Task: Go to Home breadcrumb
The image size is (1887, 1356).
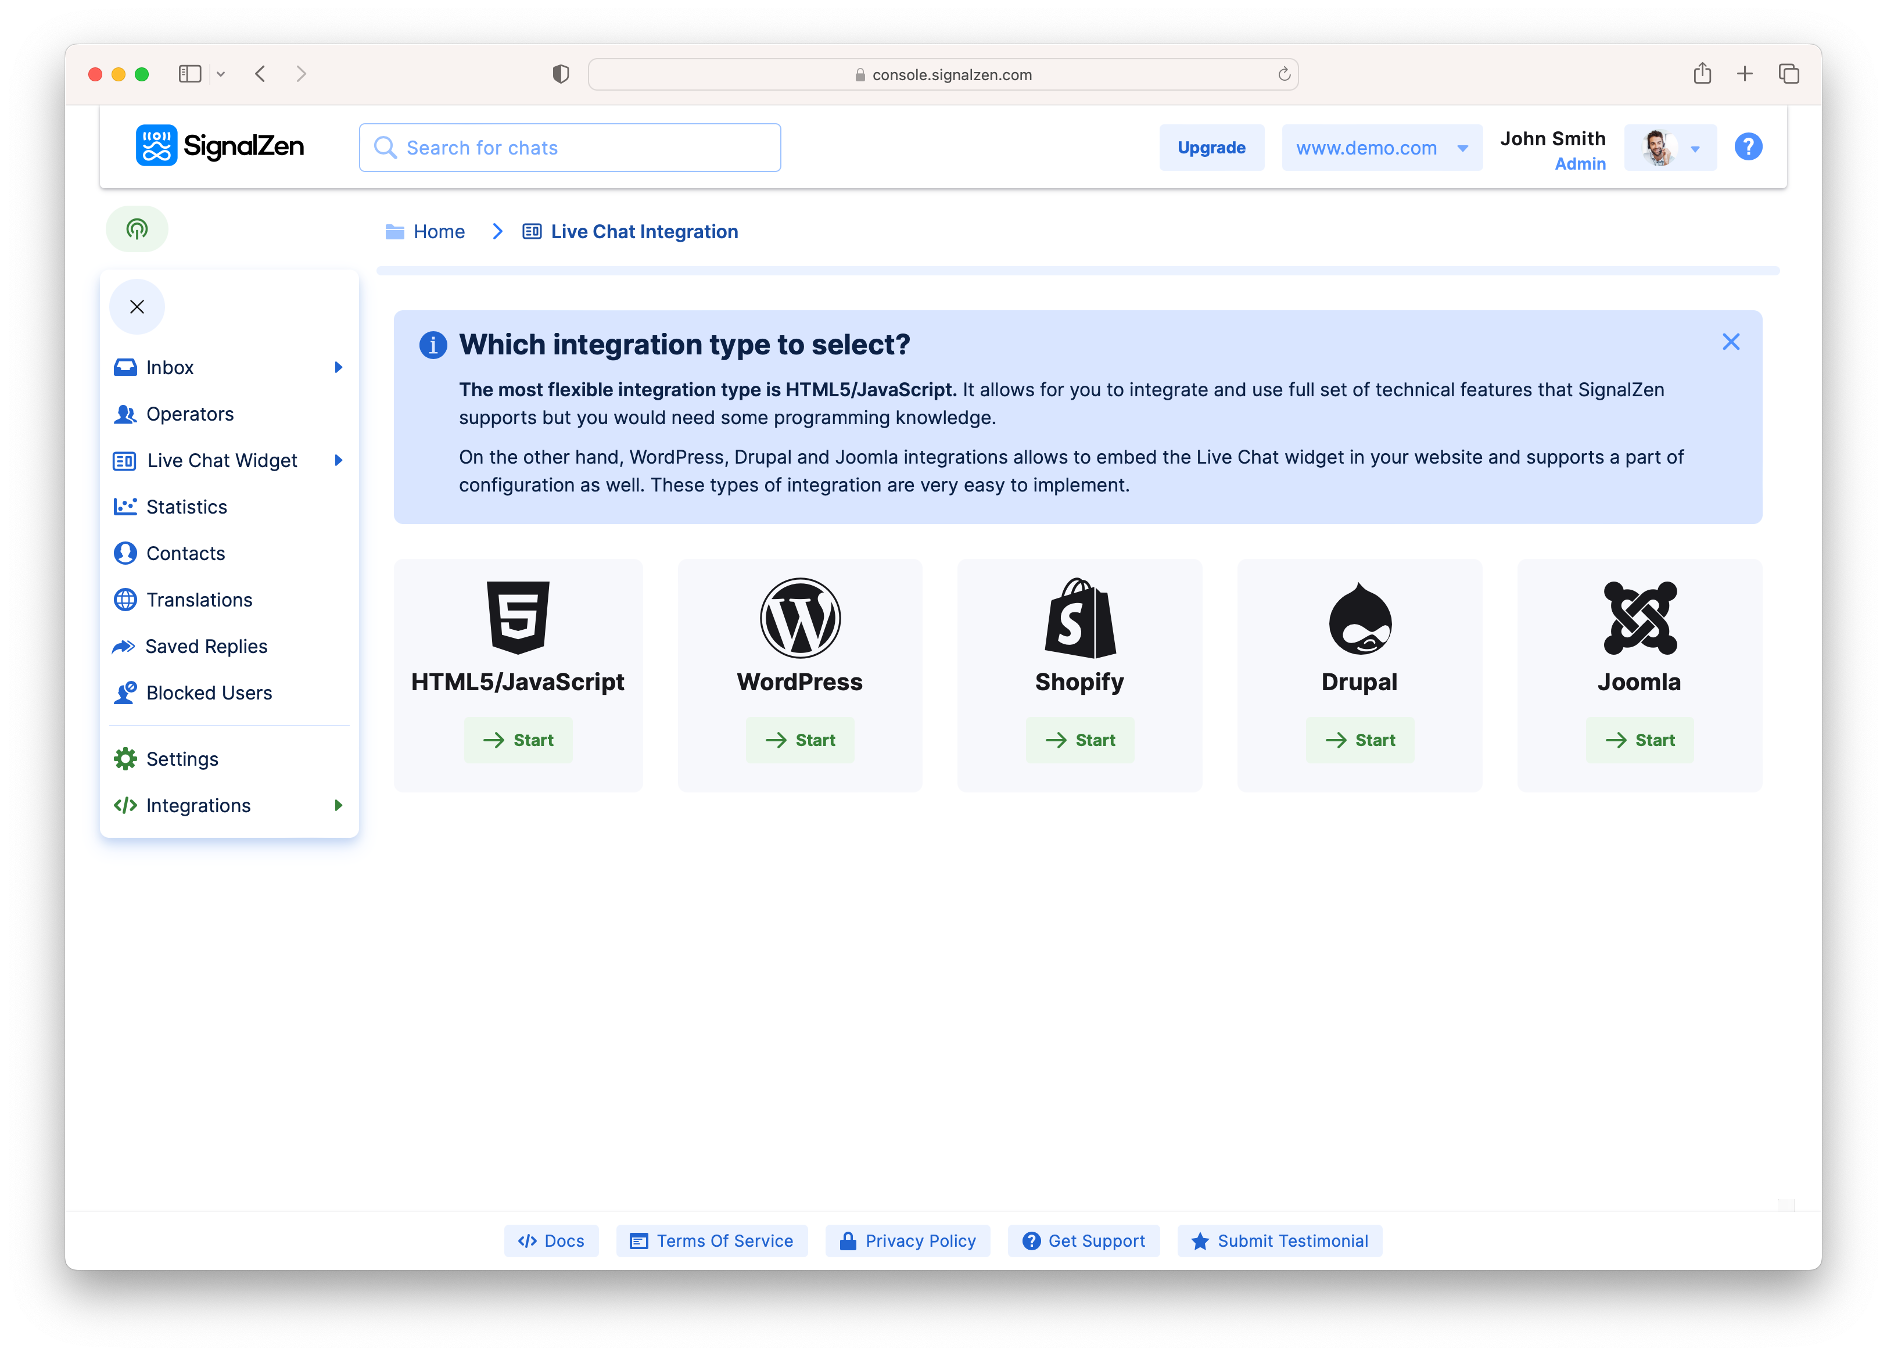Action: [x=425, y=232]
